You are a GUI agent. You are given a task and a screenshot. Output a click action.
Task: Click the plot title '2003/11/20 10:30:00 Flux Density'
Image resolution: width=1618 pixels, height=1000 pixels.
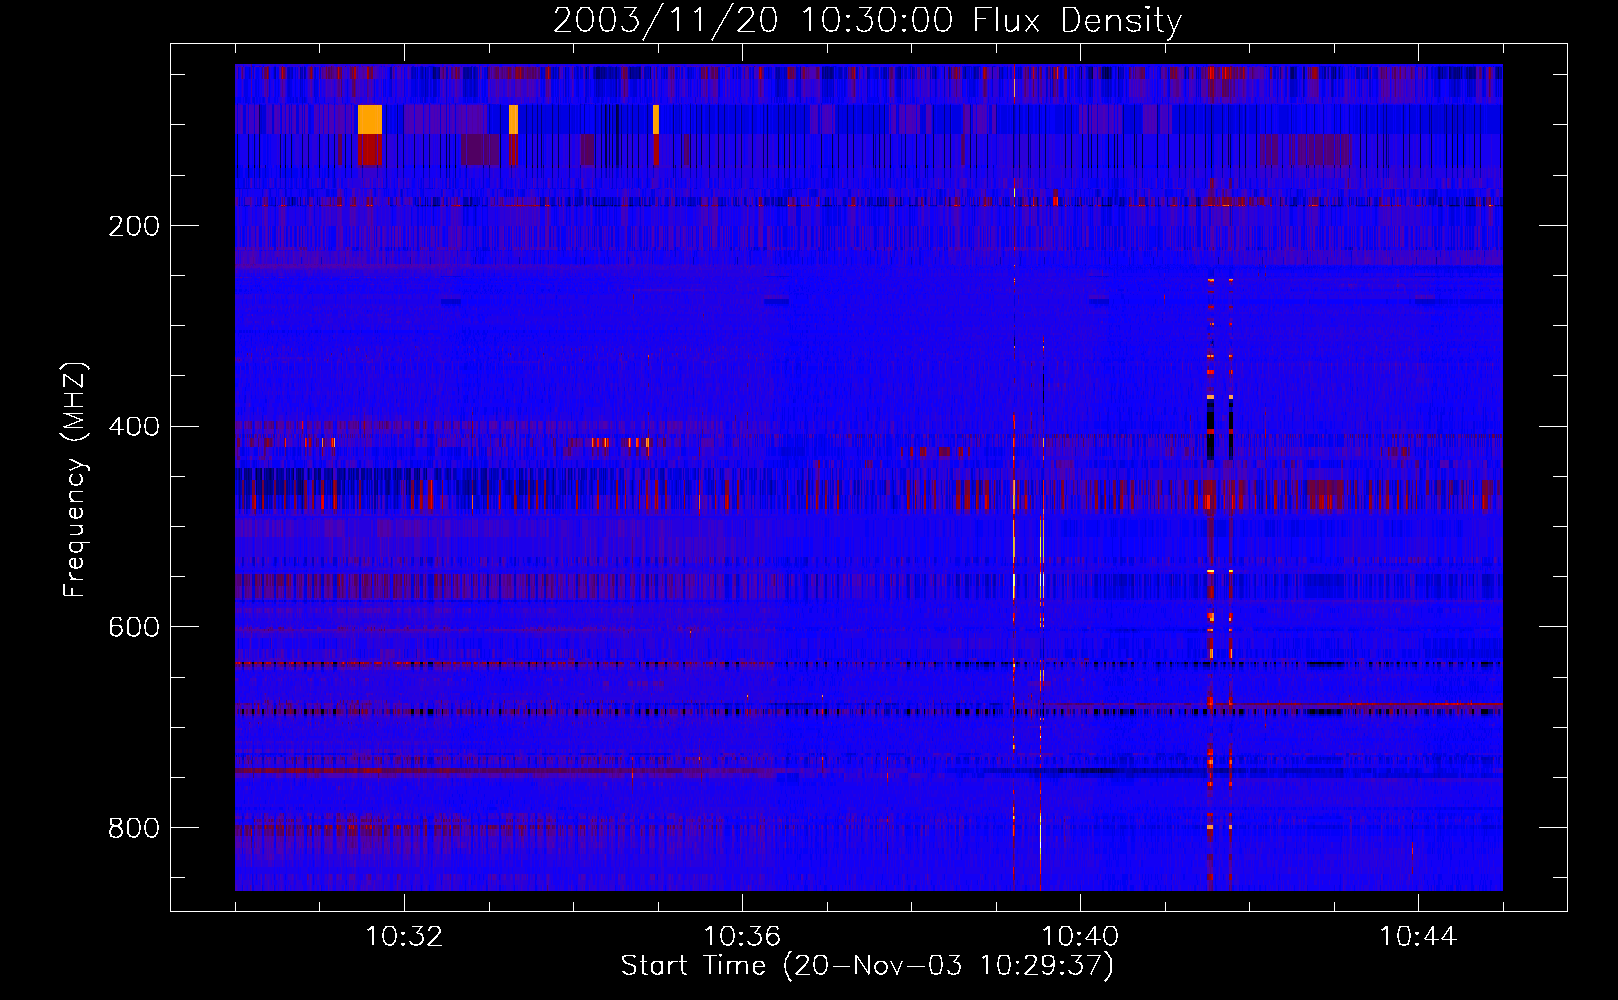pos(868,20)
